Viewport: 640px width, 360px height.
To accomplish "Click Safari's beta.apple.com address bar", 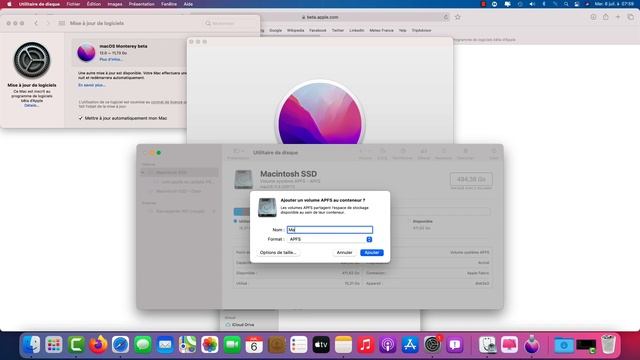I will (x=320, y=17).
